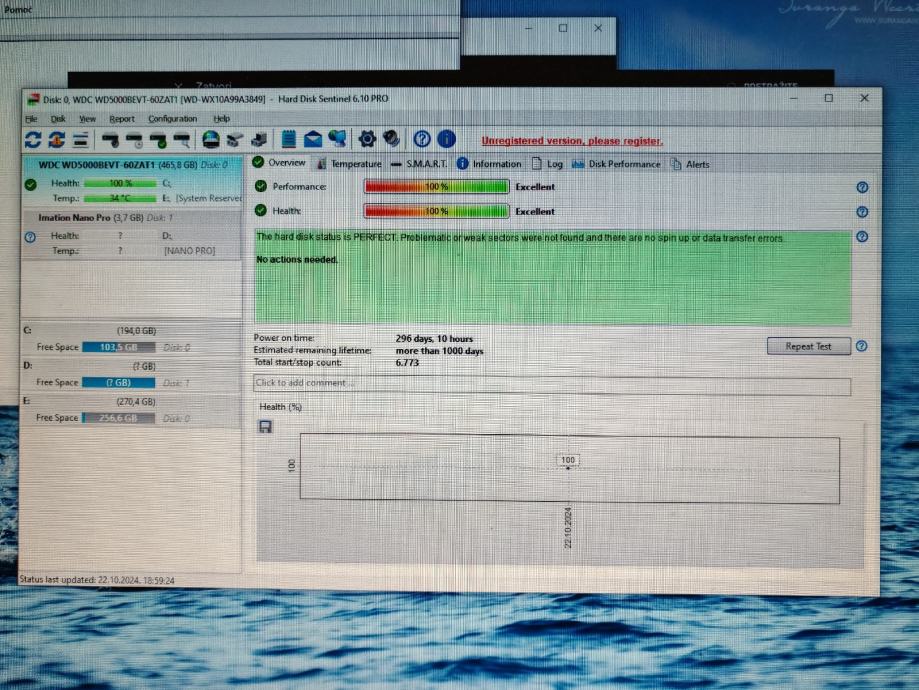Click the C: free space 103,5 GB bar
This screenshot has width=919, height=690.
click(x=118, y=348)
